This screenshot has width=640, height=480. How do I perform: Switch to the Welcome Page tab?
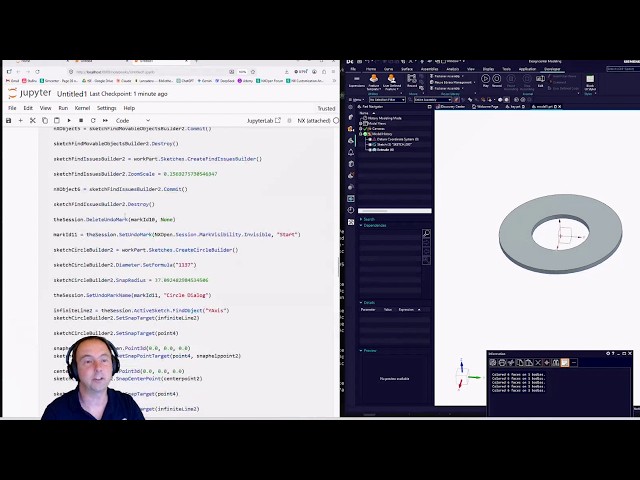[485, 107]
